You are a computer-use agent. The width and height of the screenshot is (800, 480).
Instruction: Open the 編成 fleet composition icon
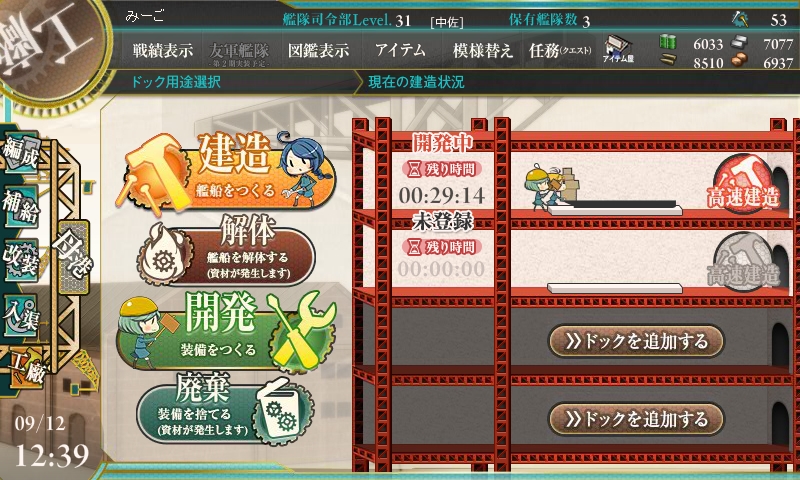point(21,154)
